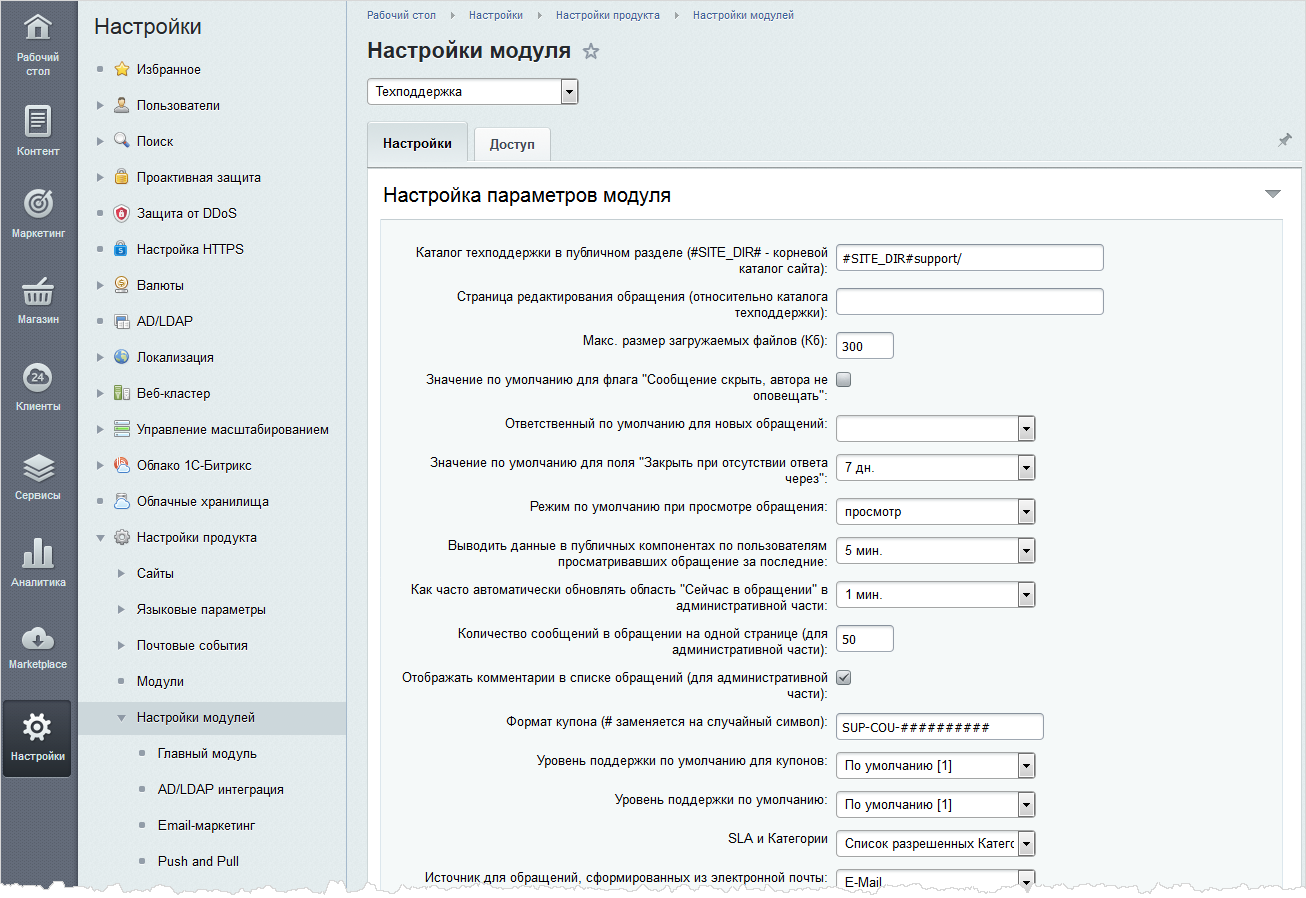Click the Веб-кластер server icon
The height and width of the screenshot is (898, 1306).
click(x=122, y=393)
